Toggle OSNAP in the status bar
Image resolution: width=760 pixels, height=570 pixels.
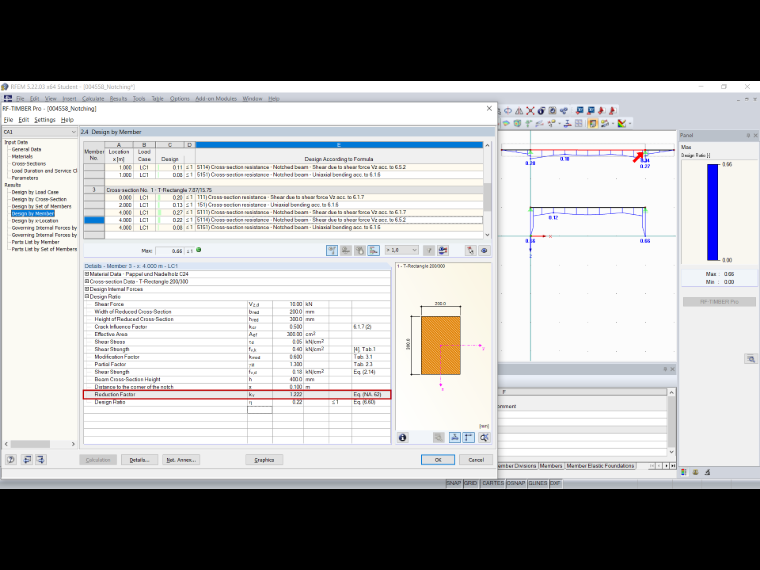pos(516,483)
